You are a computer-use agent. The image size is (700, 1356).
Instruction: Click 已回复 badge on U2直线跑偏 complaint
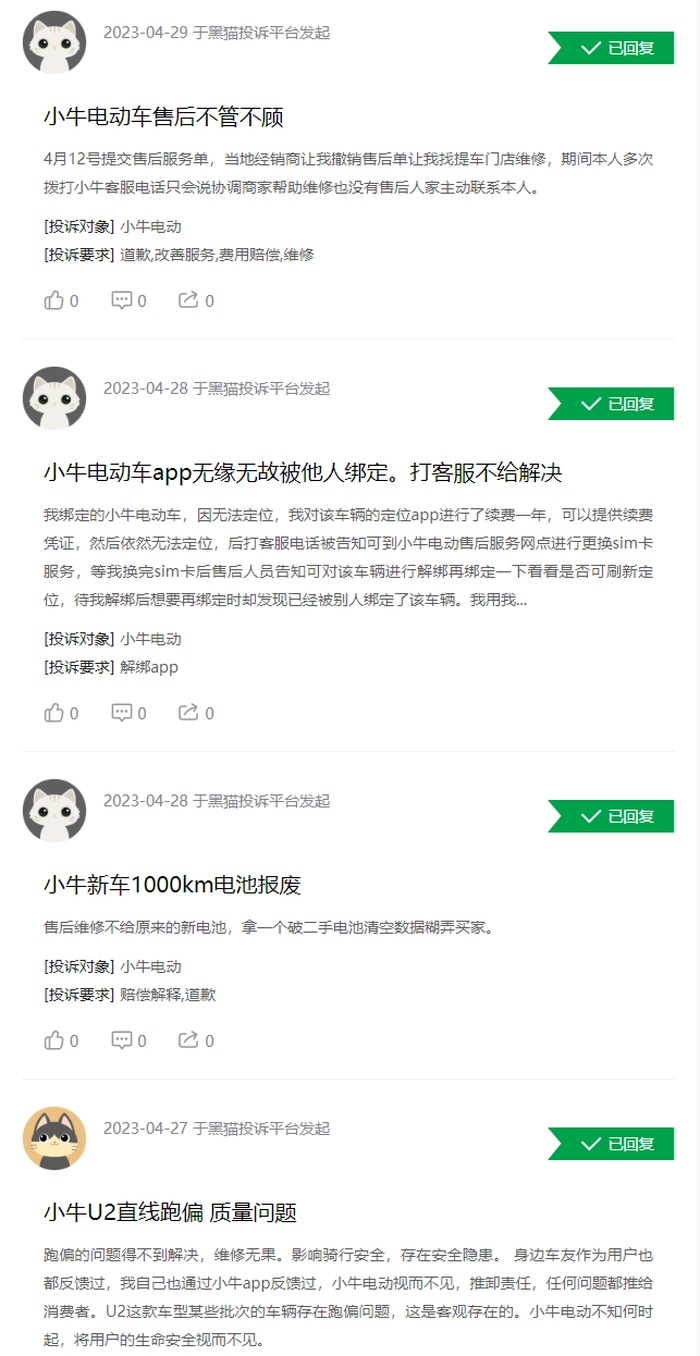point(611,1143)
